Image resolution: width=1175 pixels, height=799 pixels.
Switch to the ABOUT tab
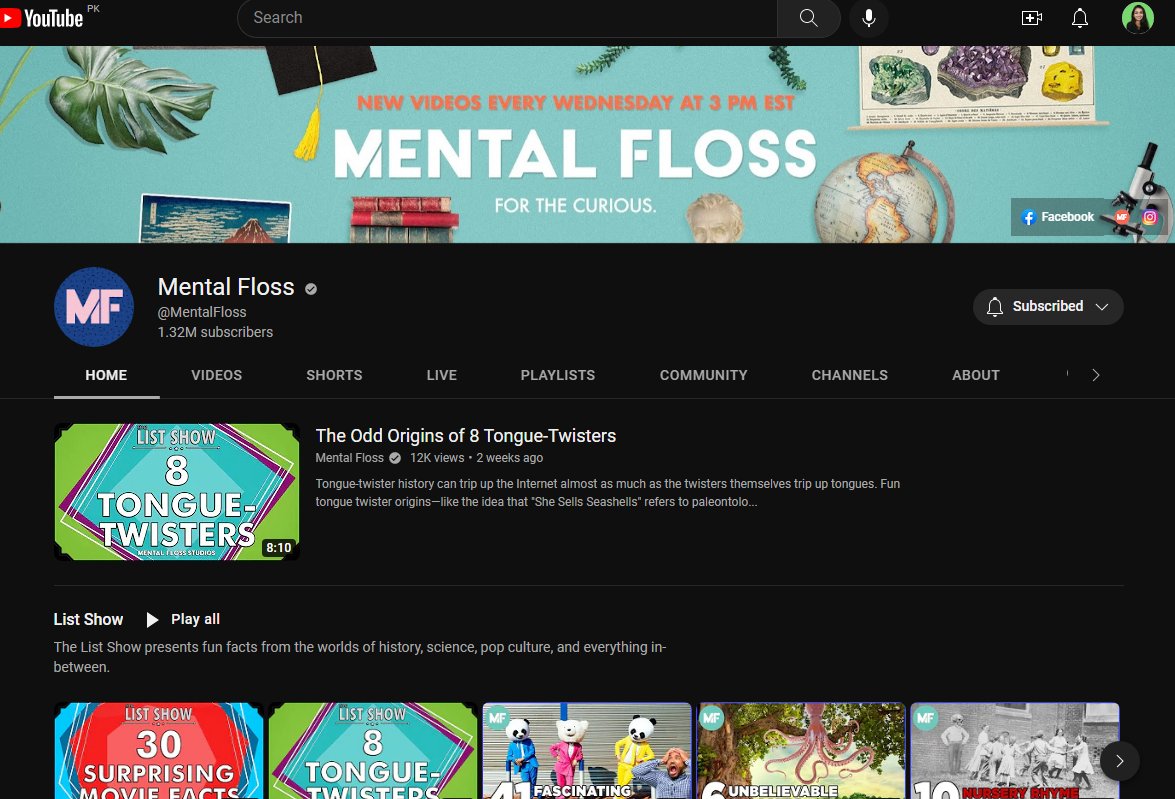coord(976,376)
